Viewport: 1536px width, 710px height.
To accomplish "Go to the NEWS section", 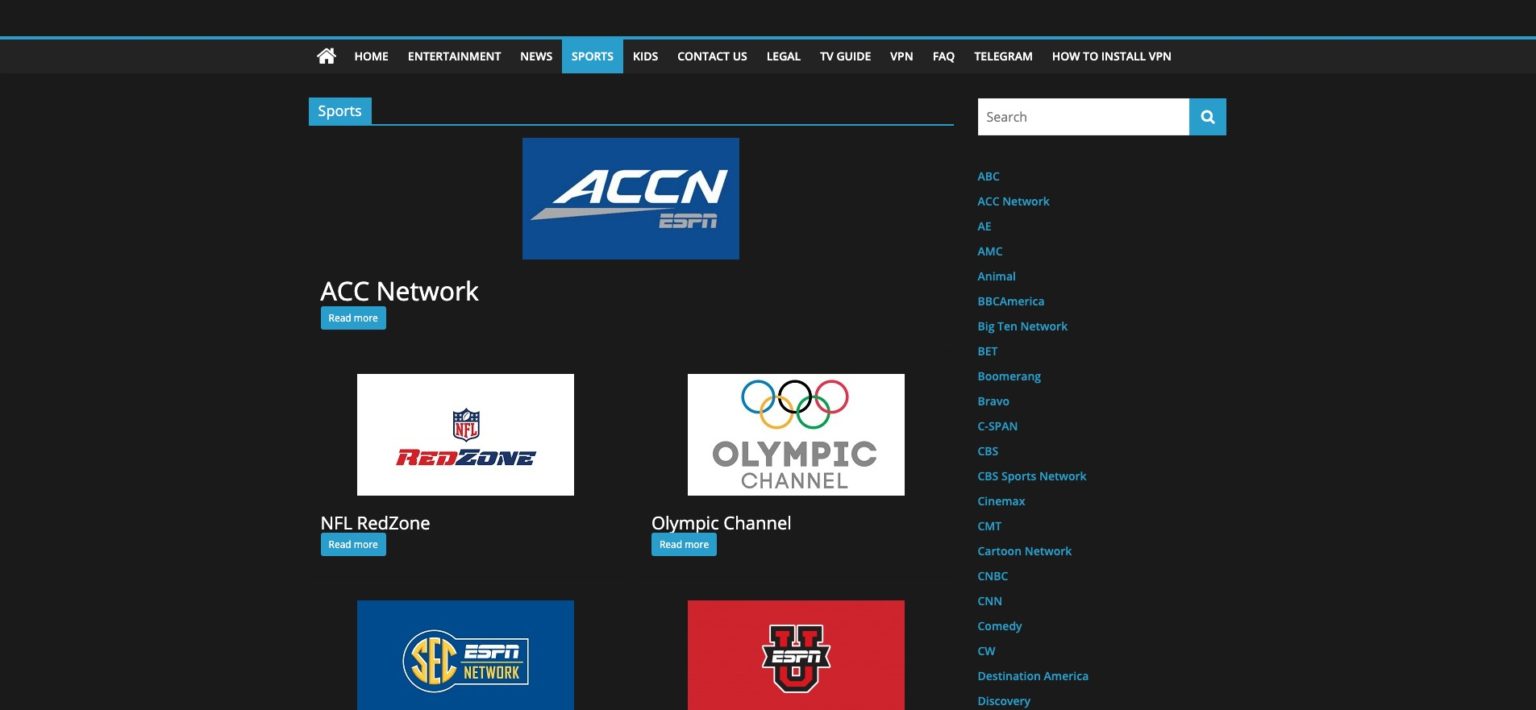I will click(x=536, y=56).
